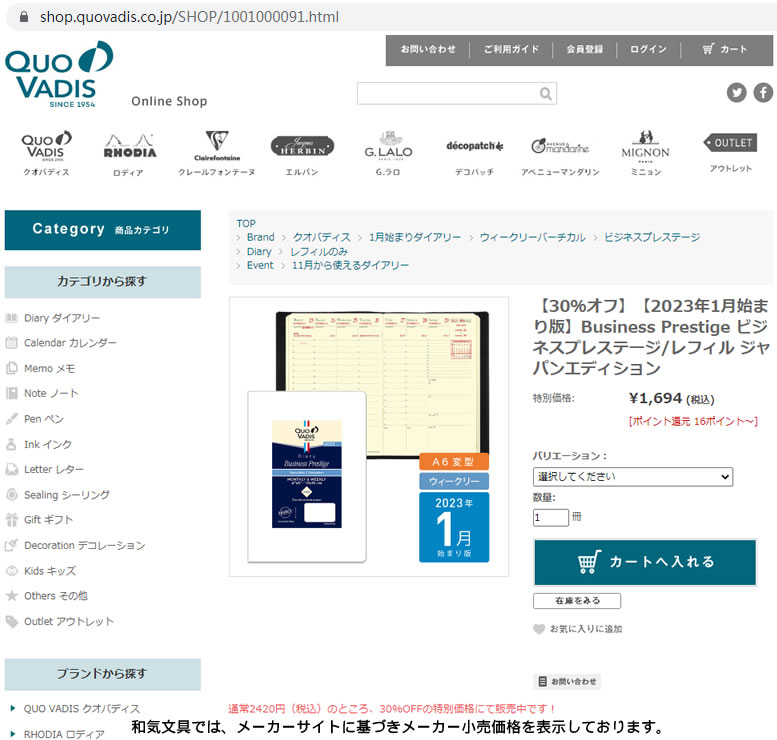Open Memo メモ category
777x740 pixels.
50,369
